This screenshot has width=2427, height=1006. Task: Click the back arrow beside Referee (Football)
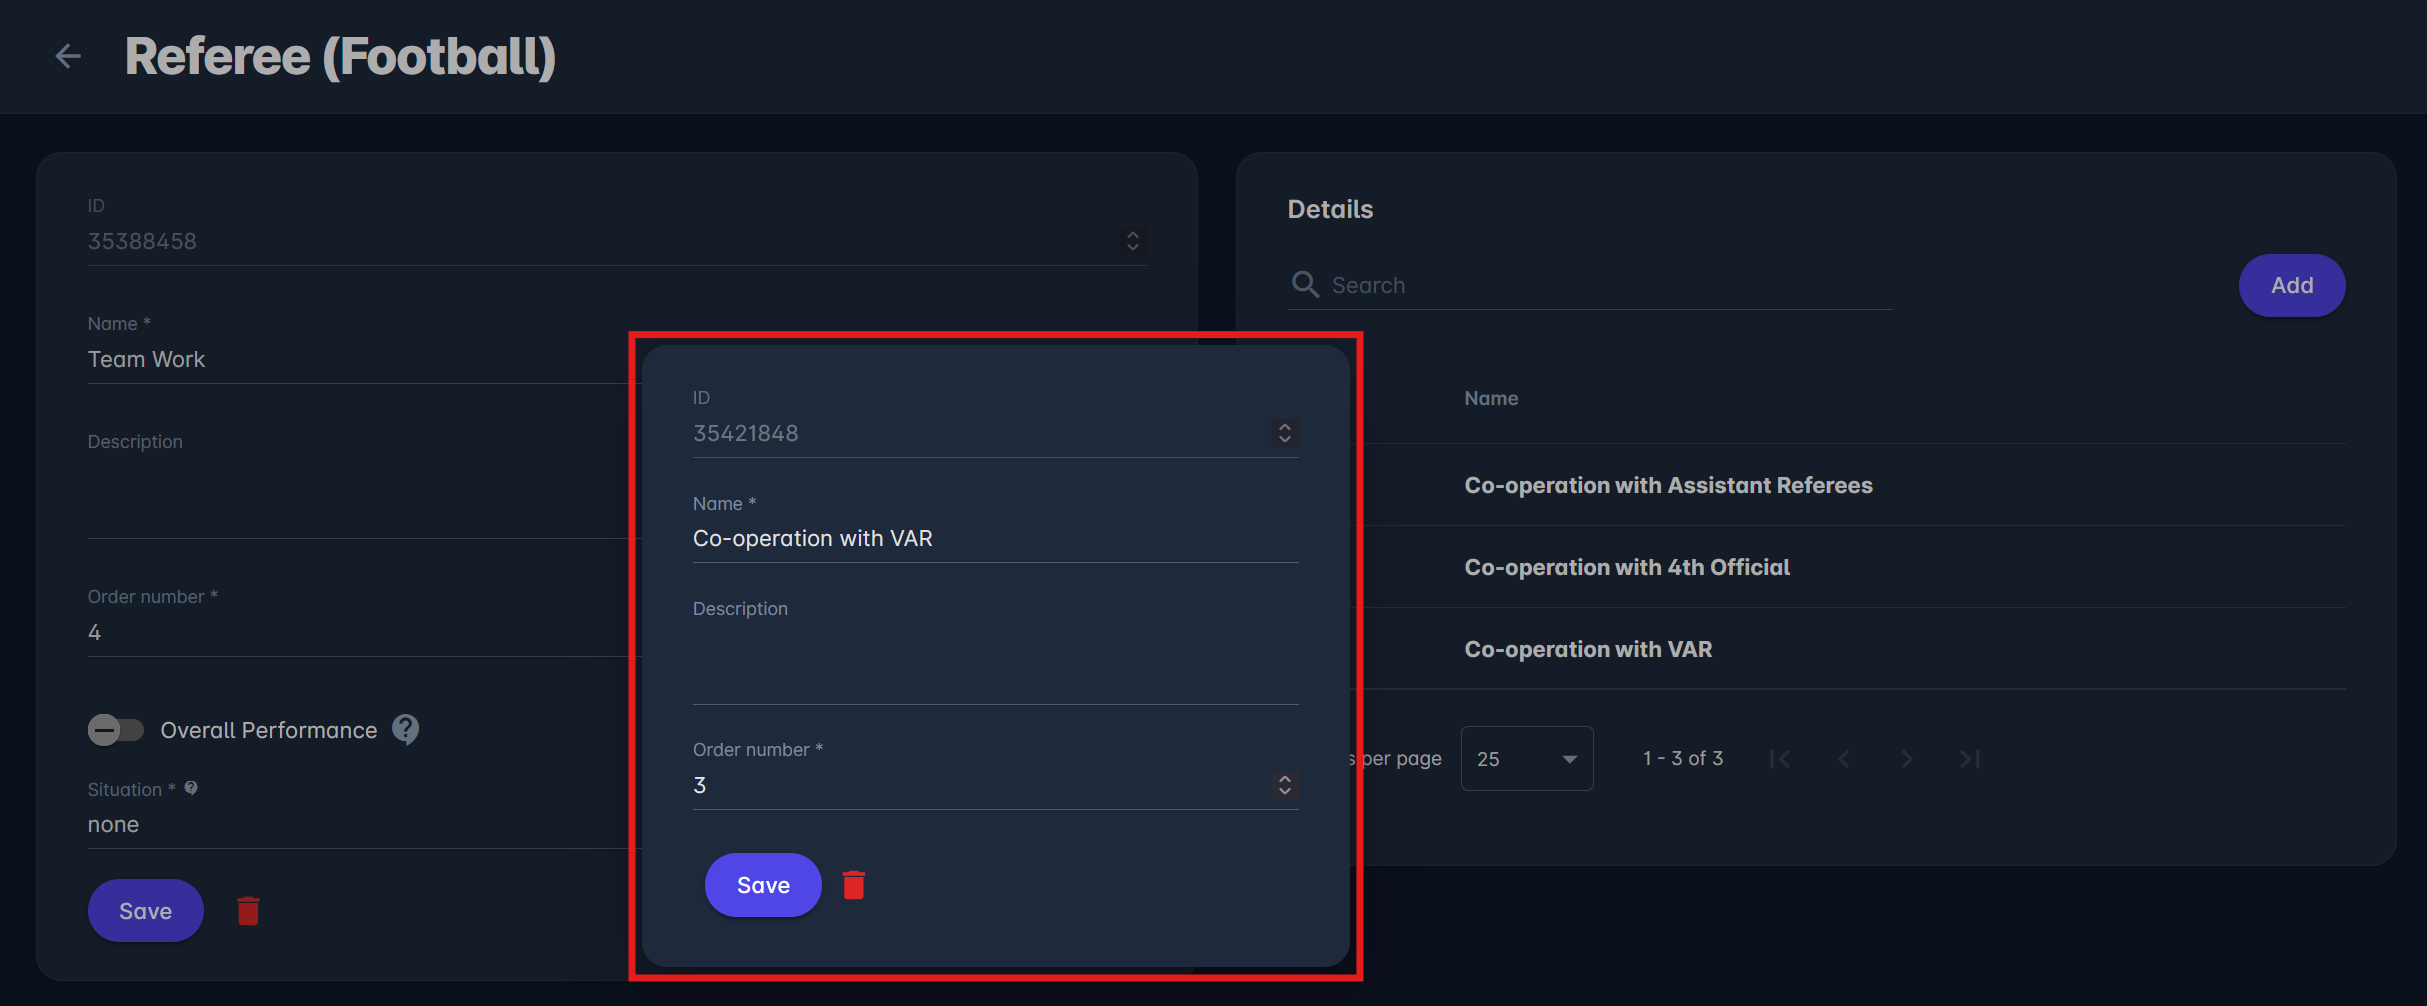point(68,56)
